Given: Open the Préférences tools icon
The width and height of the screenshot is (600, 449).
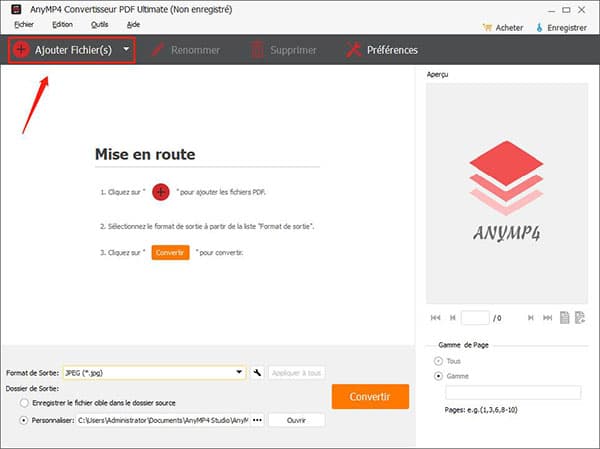Looking at the screenshot, I should tap(353, 49).
